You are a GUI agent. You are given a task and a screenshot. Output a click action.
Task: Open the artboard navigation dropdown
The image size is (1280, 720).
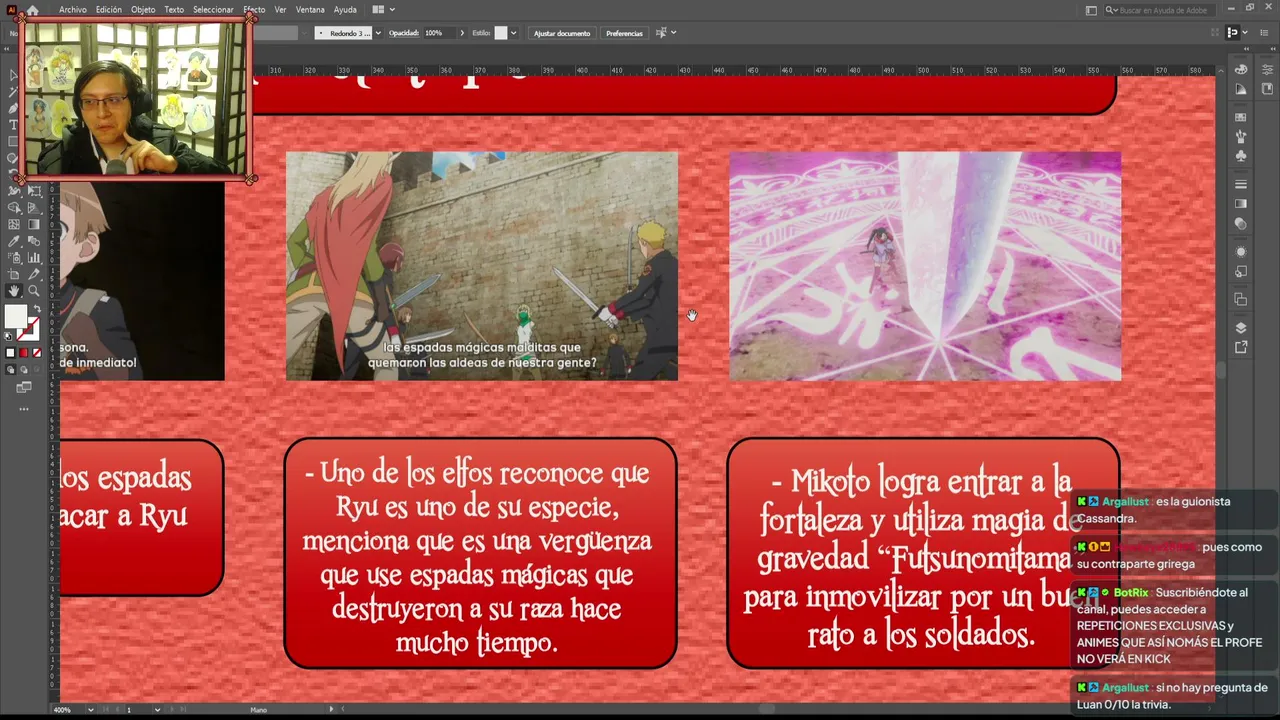pos(157,710)
